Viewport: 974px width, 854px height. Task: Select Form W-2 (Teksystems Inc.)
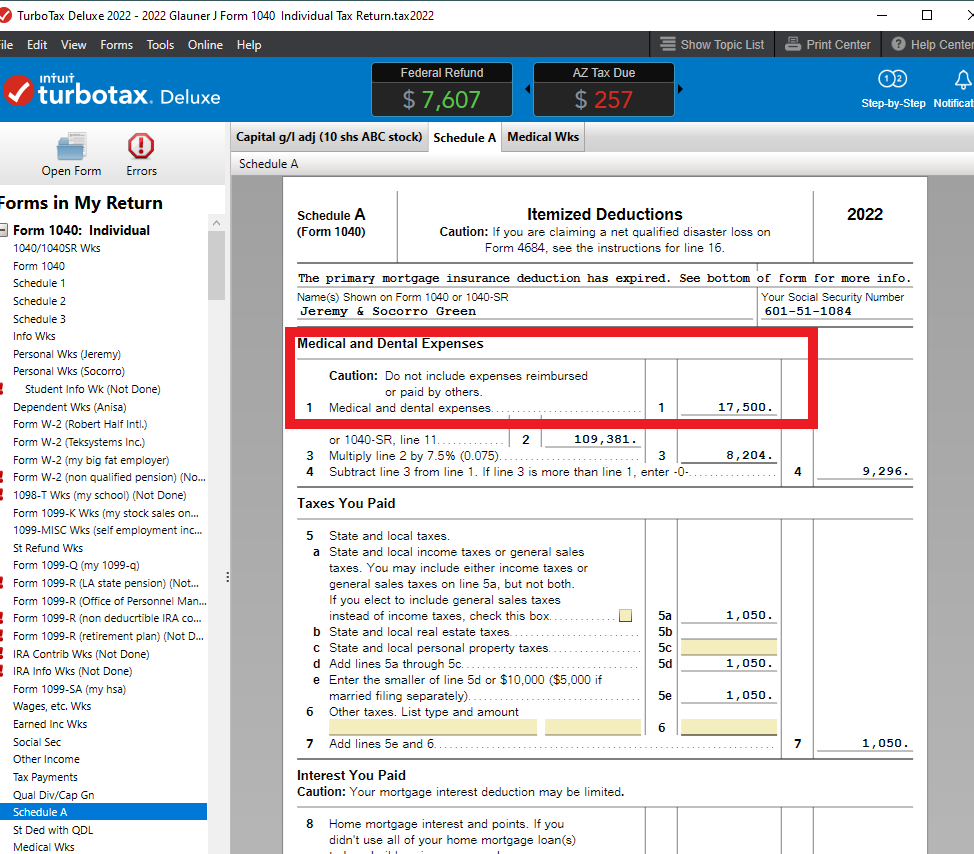[79, 442]
